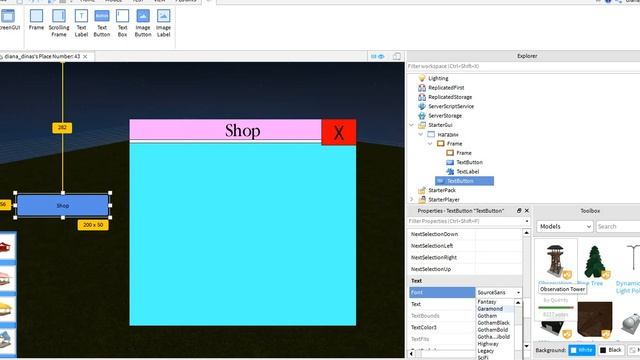Click in the Filter workspace field
The width and height of the screenshot is (640, 360).
pos(523,66)
